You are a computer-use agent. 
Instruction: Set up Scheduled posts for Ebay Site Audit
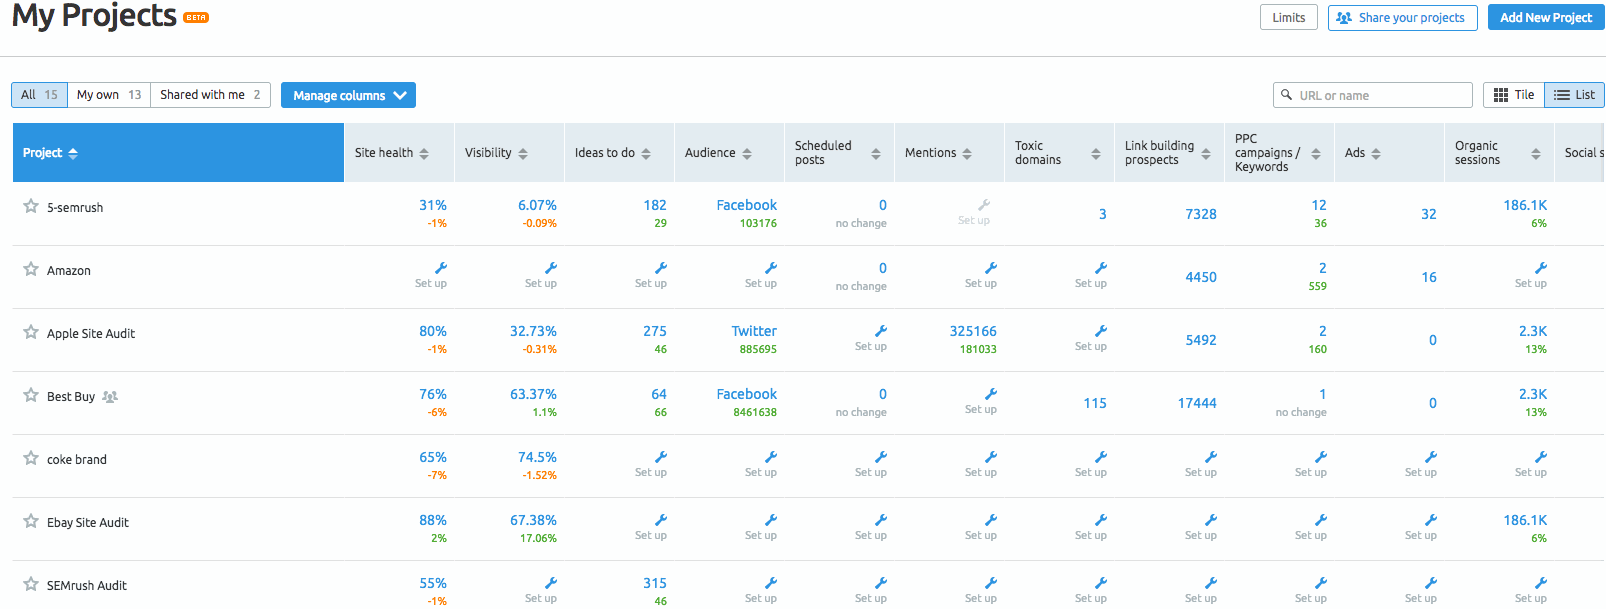pos(872,527)
